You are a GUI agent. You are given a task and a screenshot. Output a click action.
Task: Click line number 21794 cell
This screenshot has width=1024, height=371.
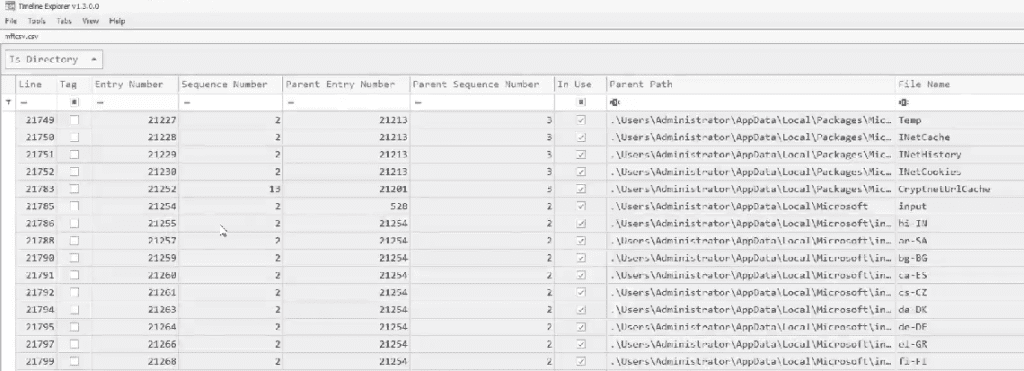[36, 310]
